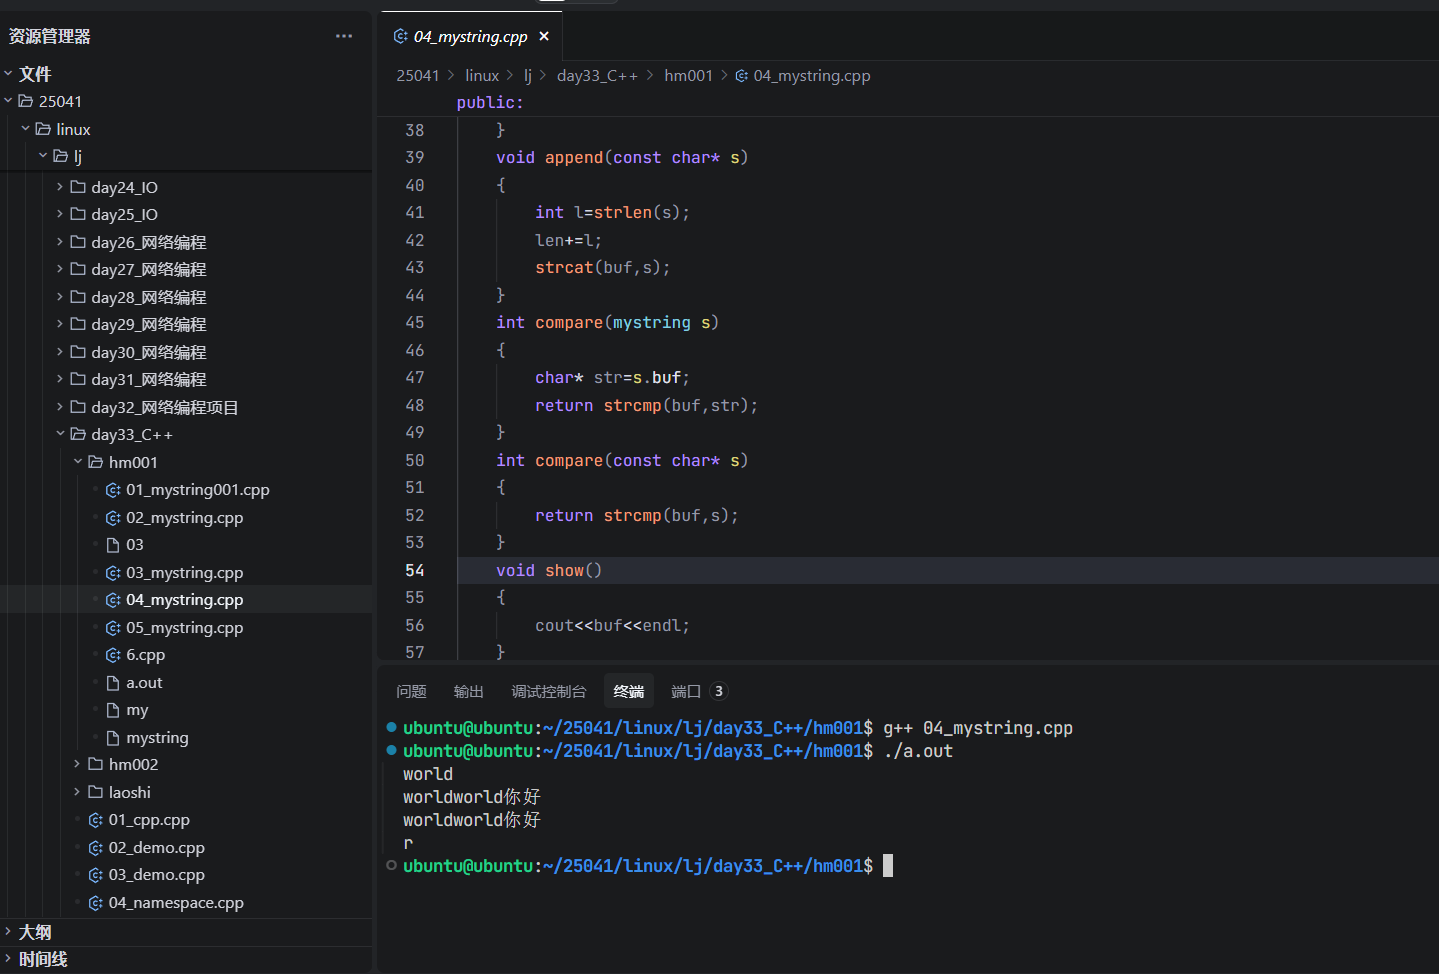
Task: Click the C++ icon beside 05_mystring.cpp
Action: click(113, 628)
